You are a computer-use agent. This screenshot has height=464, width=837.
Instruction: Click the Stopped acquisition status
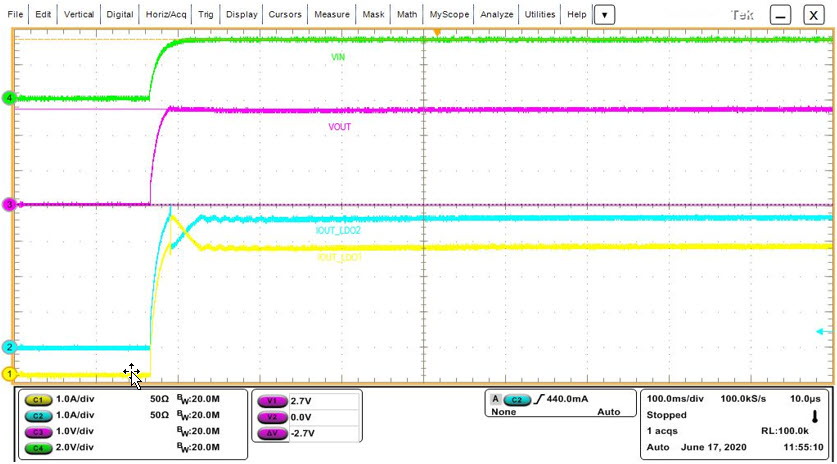coord(666,415)
